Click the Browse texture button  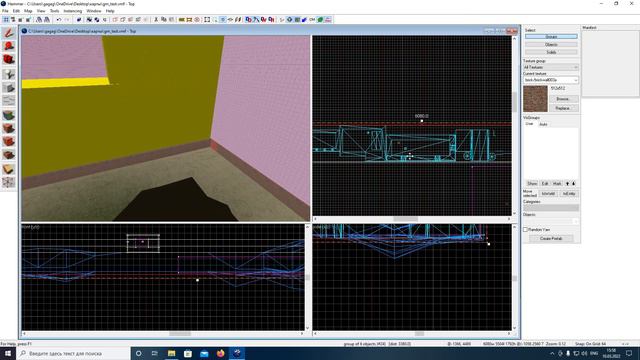[x=563, y=99]
